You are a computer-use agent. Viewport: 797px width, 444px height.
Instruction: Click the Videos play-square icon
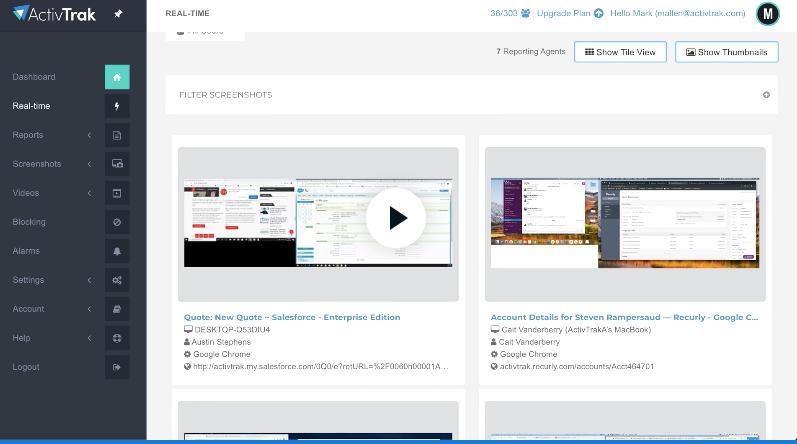click(x=117, y=193)
